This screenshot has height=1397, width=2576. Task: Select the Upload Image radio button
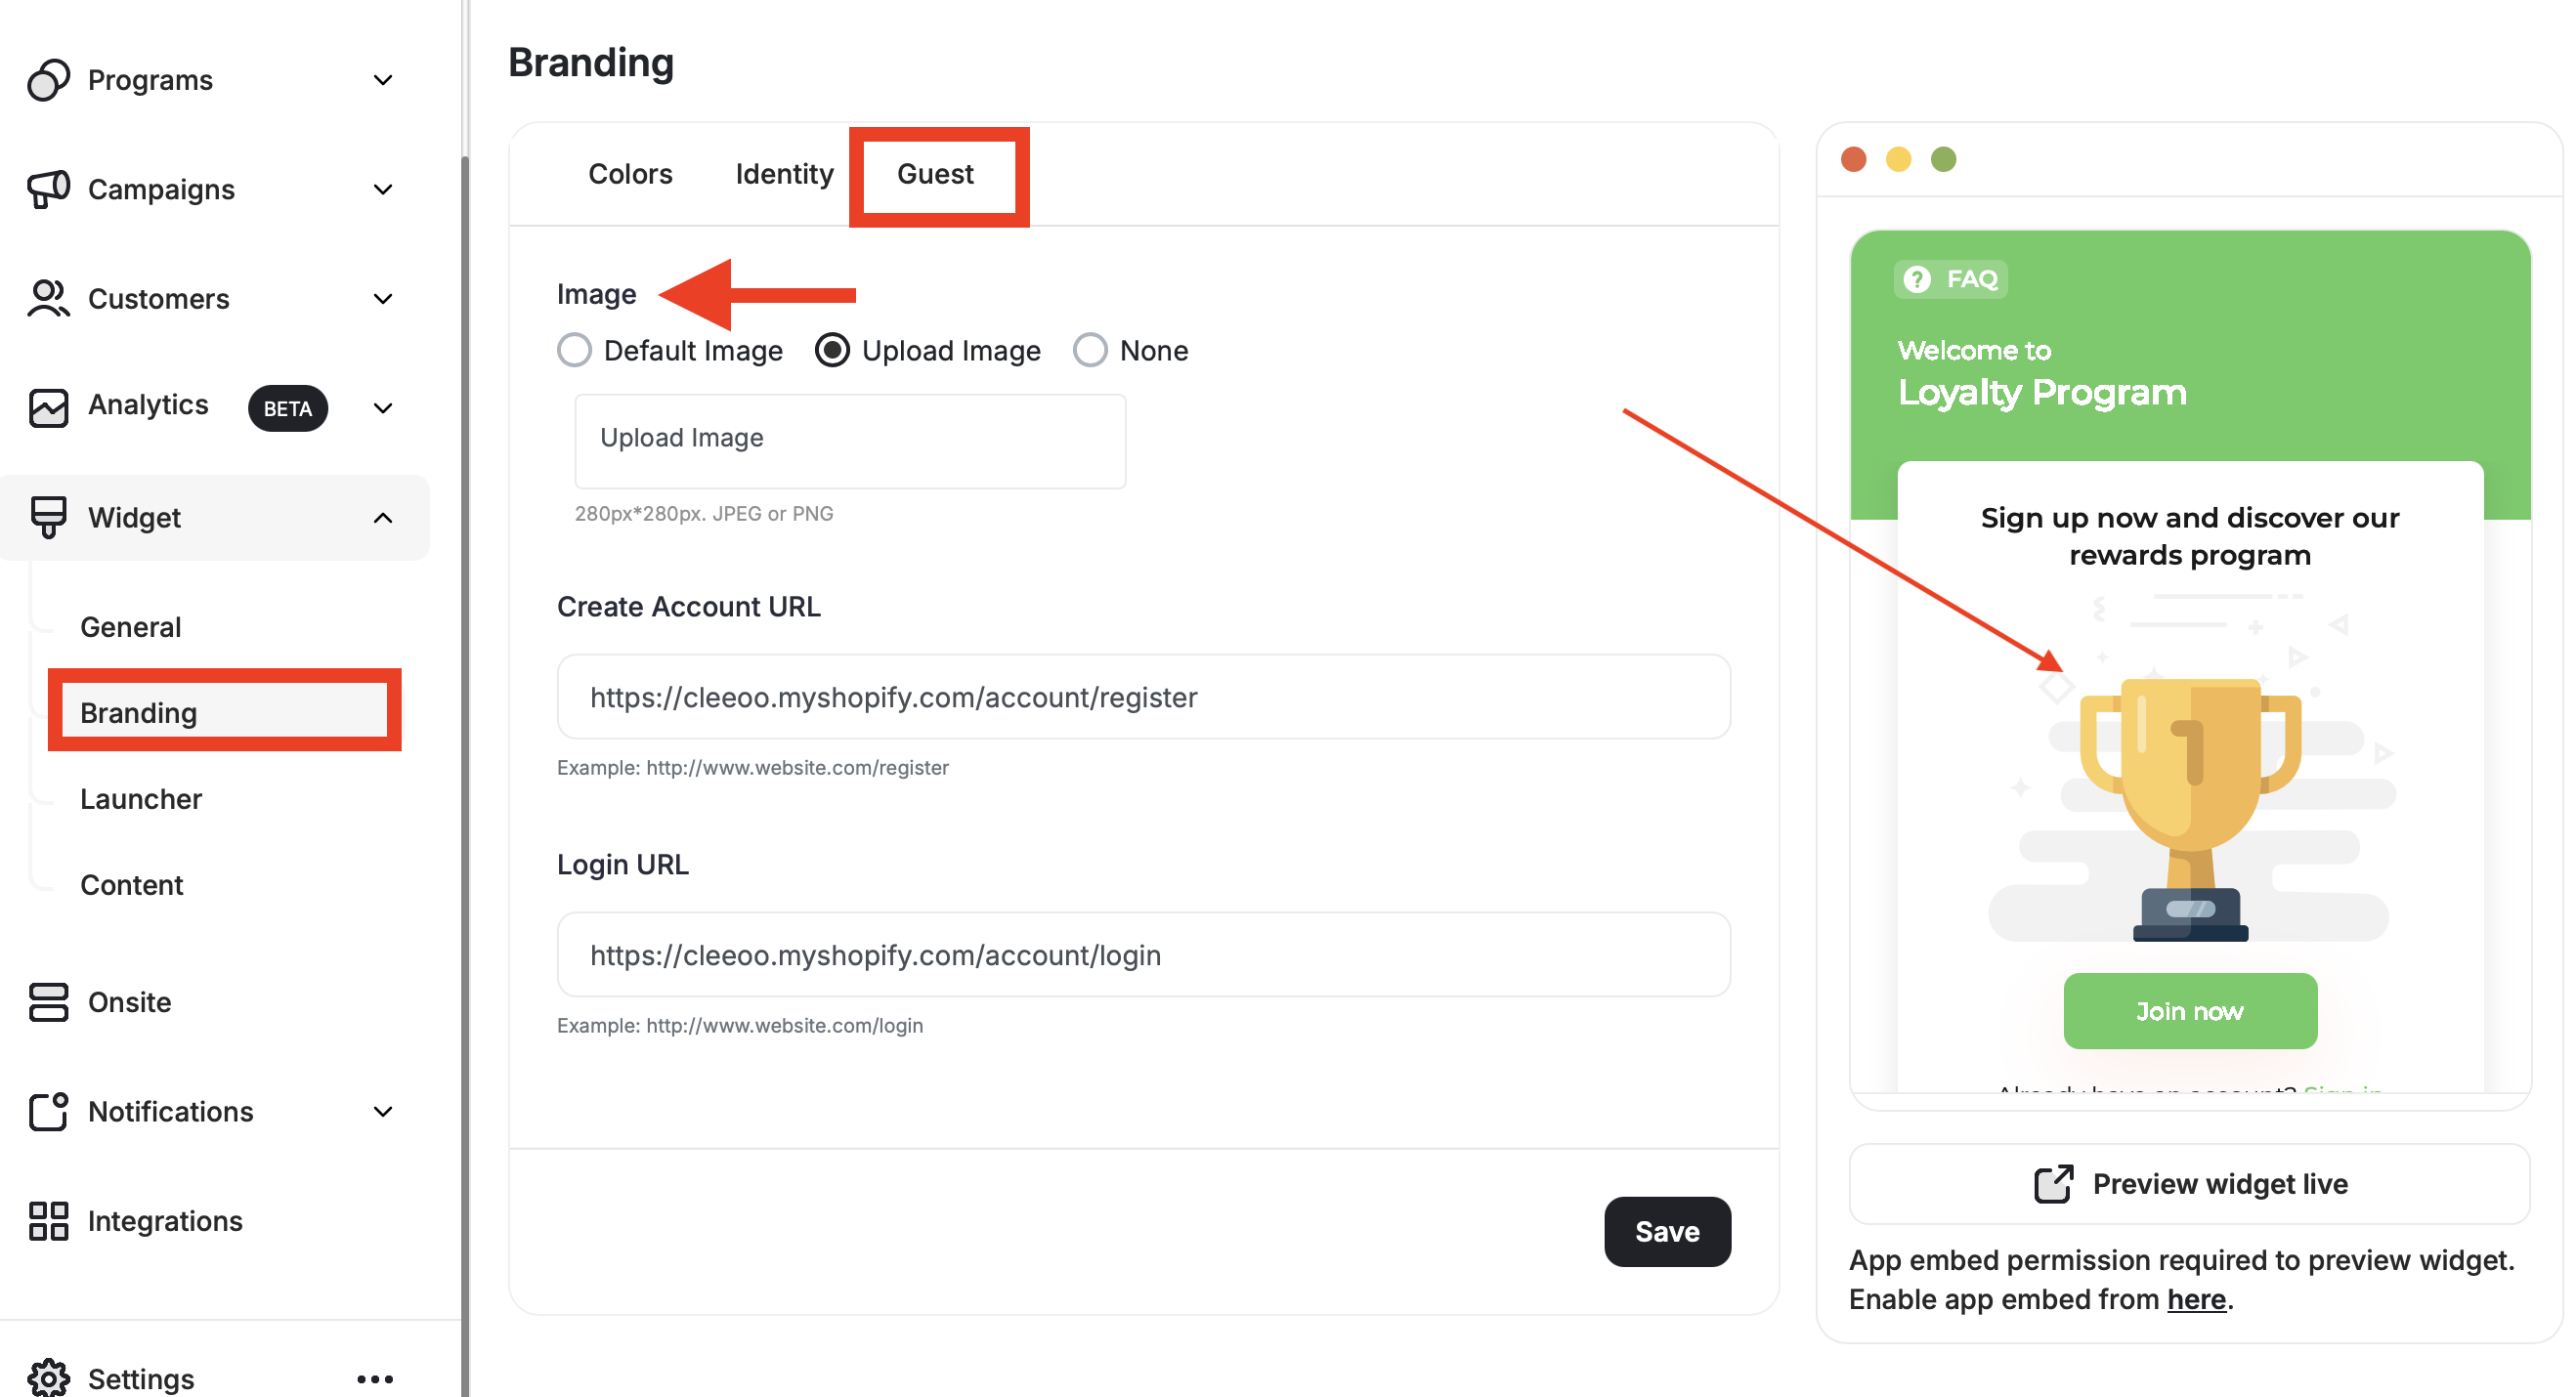click(833, 350)
